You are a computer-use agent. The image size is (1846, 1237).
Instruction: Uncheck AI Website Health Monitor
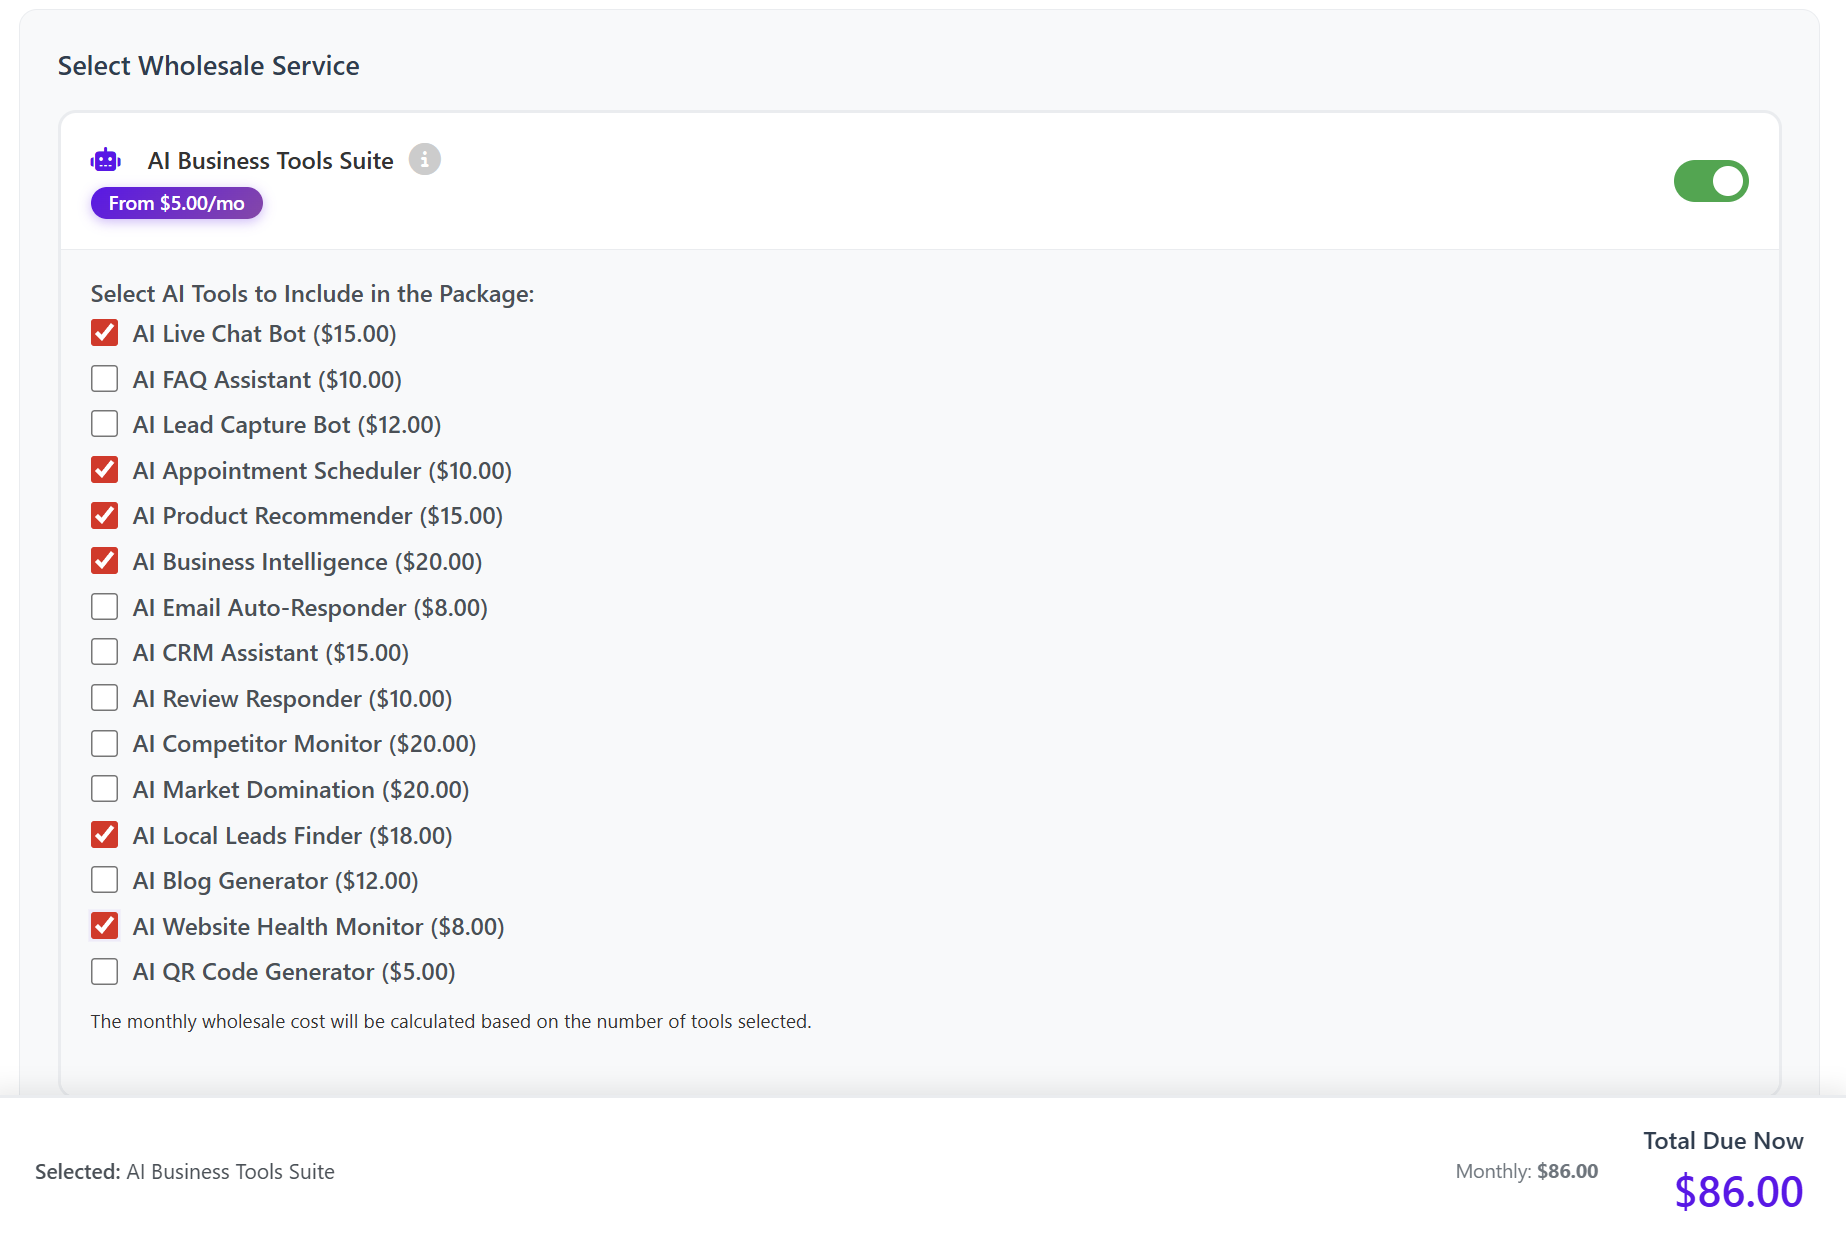105,926
